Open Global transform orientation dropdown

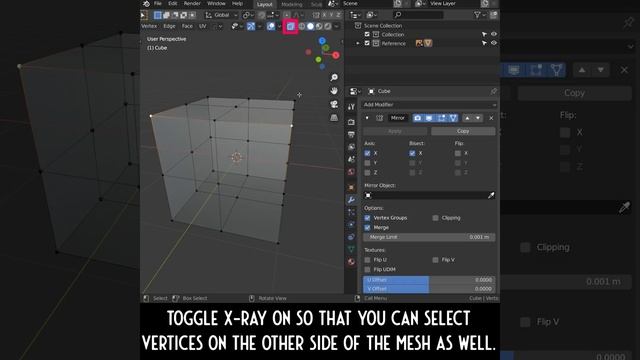pos(222,15)
